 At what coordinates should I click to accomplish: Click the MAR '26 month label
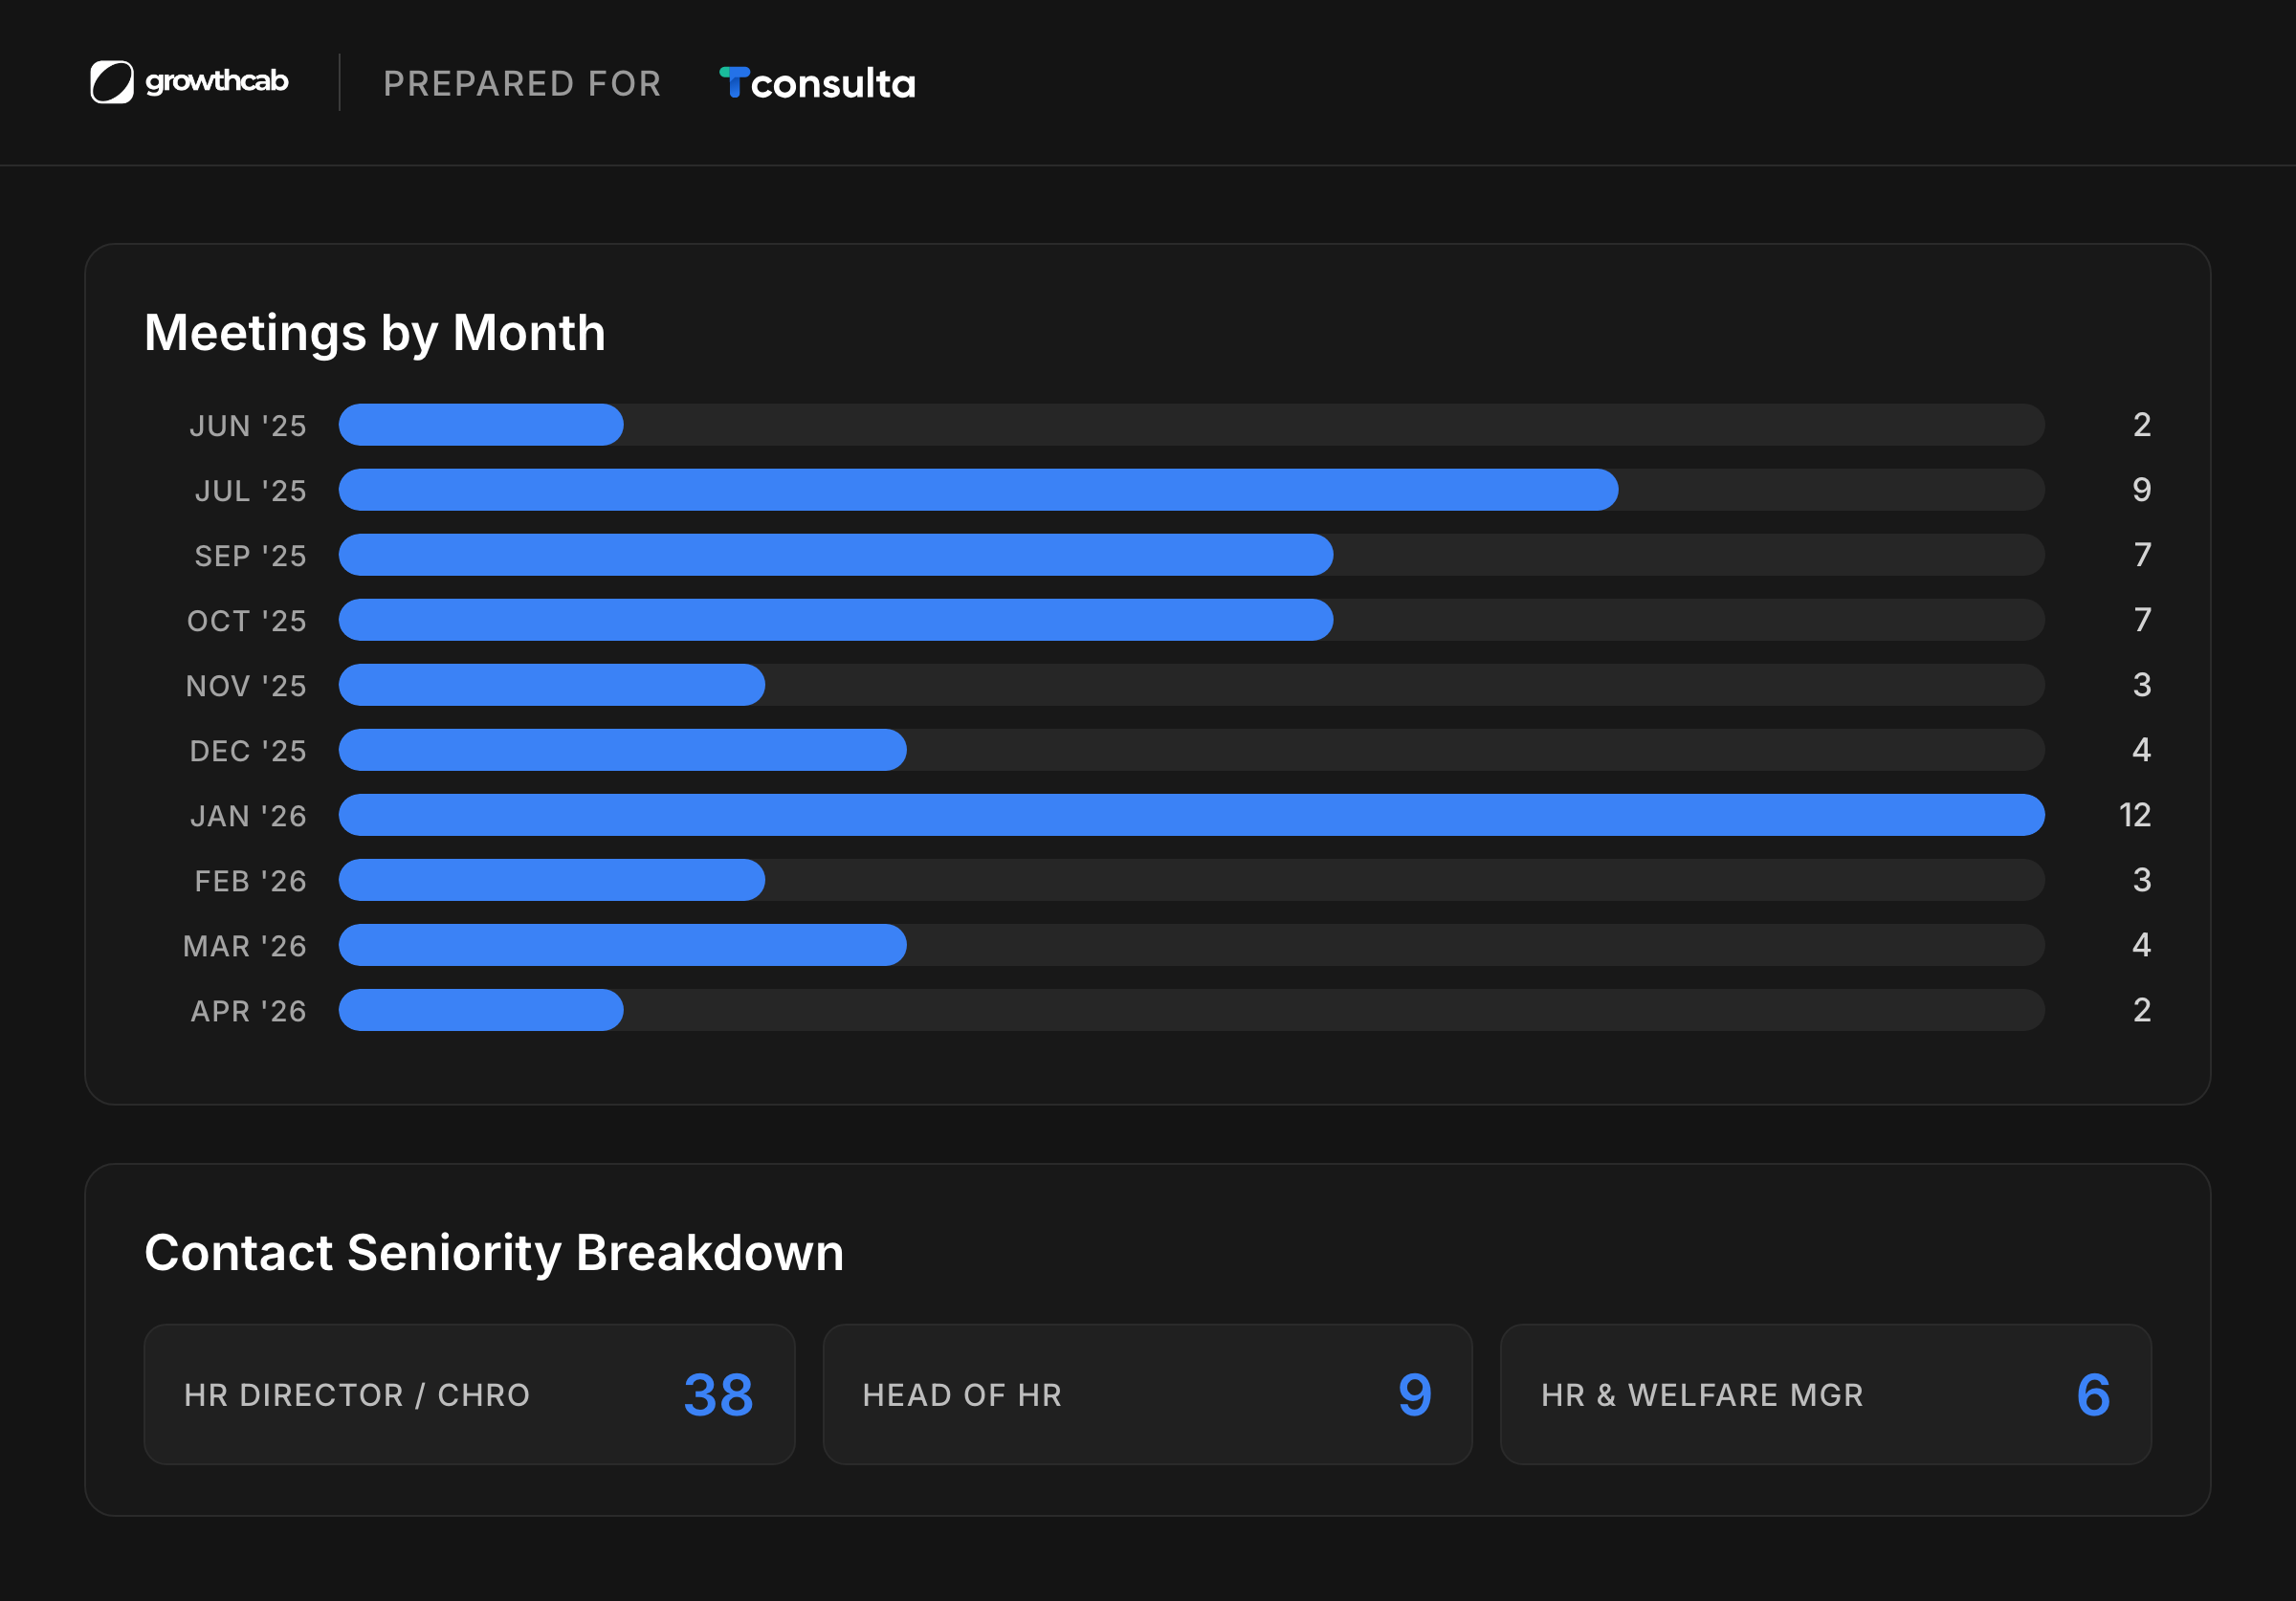point(245,946)
